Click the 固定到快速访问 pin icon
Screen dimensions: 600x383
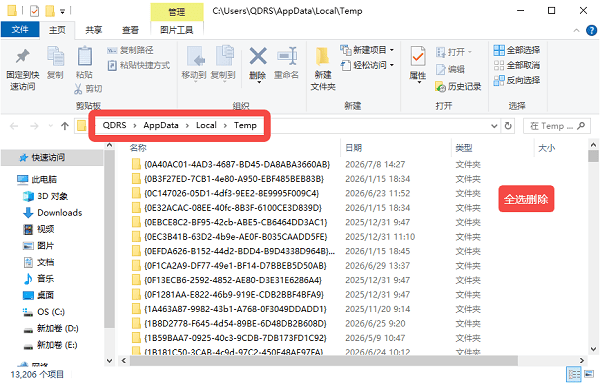point(23,57)
